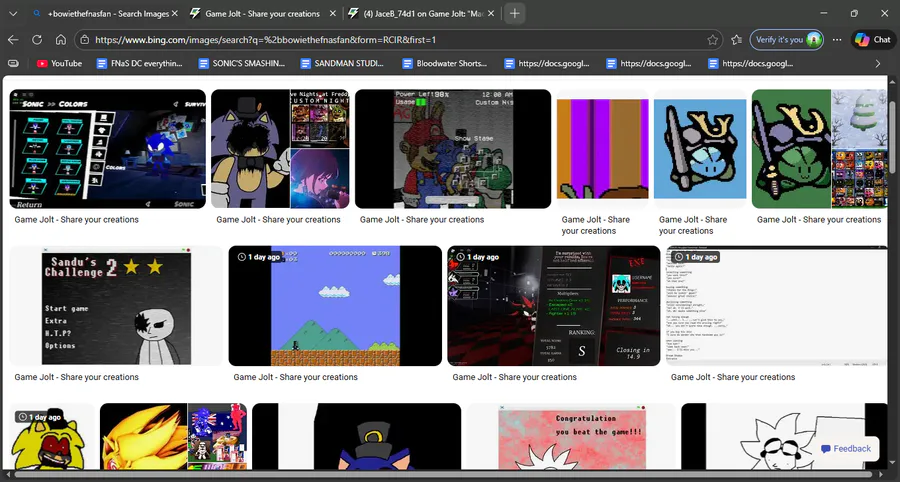Screen dimensions: 900x482
Task: Restore down the browser window
Action: tap(854, 13)
